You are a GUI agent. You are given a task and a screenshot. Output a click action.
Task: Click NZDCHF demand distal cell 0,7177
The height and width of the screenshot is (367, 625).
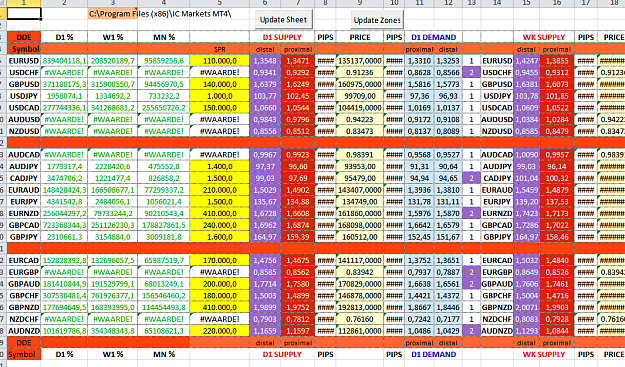[x=448, y=319]
